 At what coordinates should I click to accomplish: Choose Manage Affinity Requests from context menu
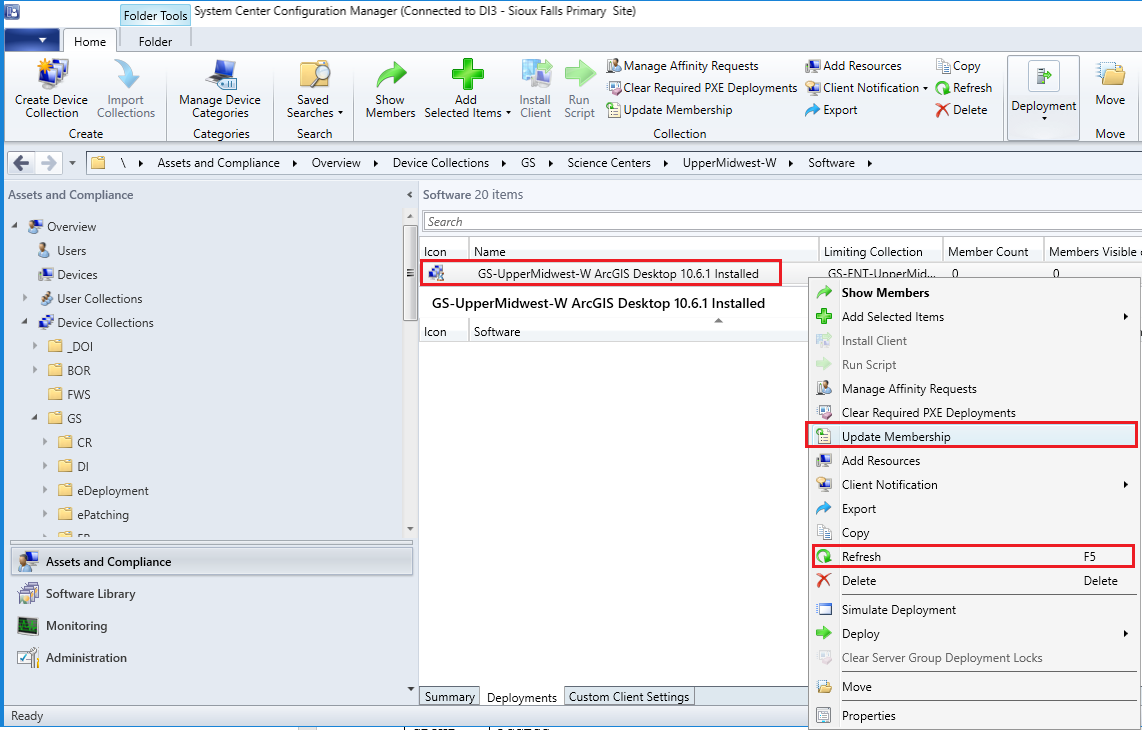click(974, 388)
